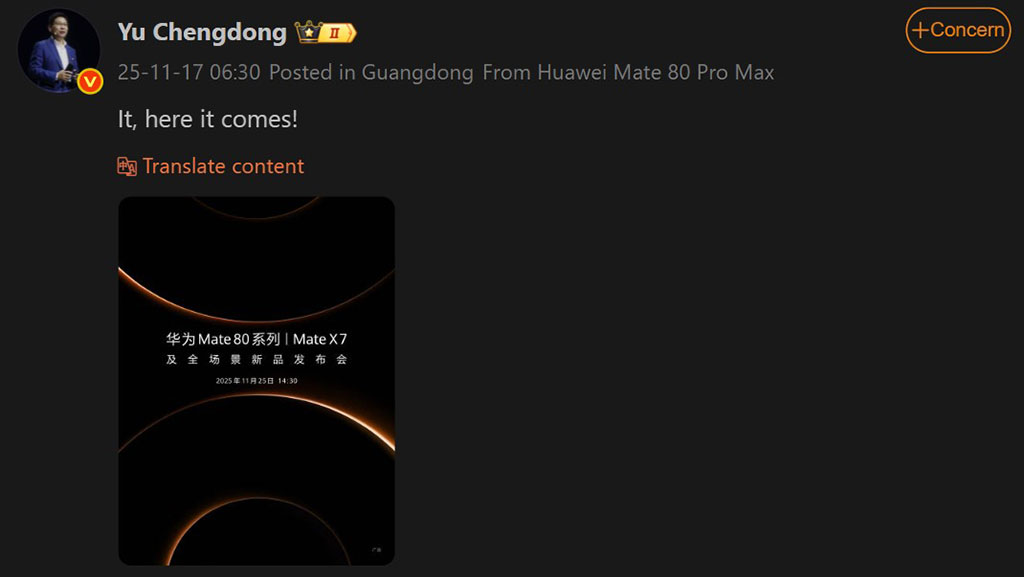
Task: Click the gold crown membership icon
Action: tap(308, 32)
